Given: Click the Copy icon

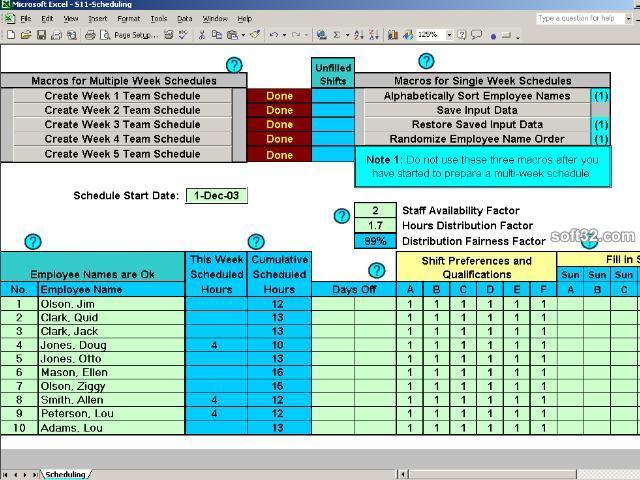Looking at the screenshot, I should (216, 36).
